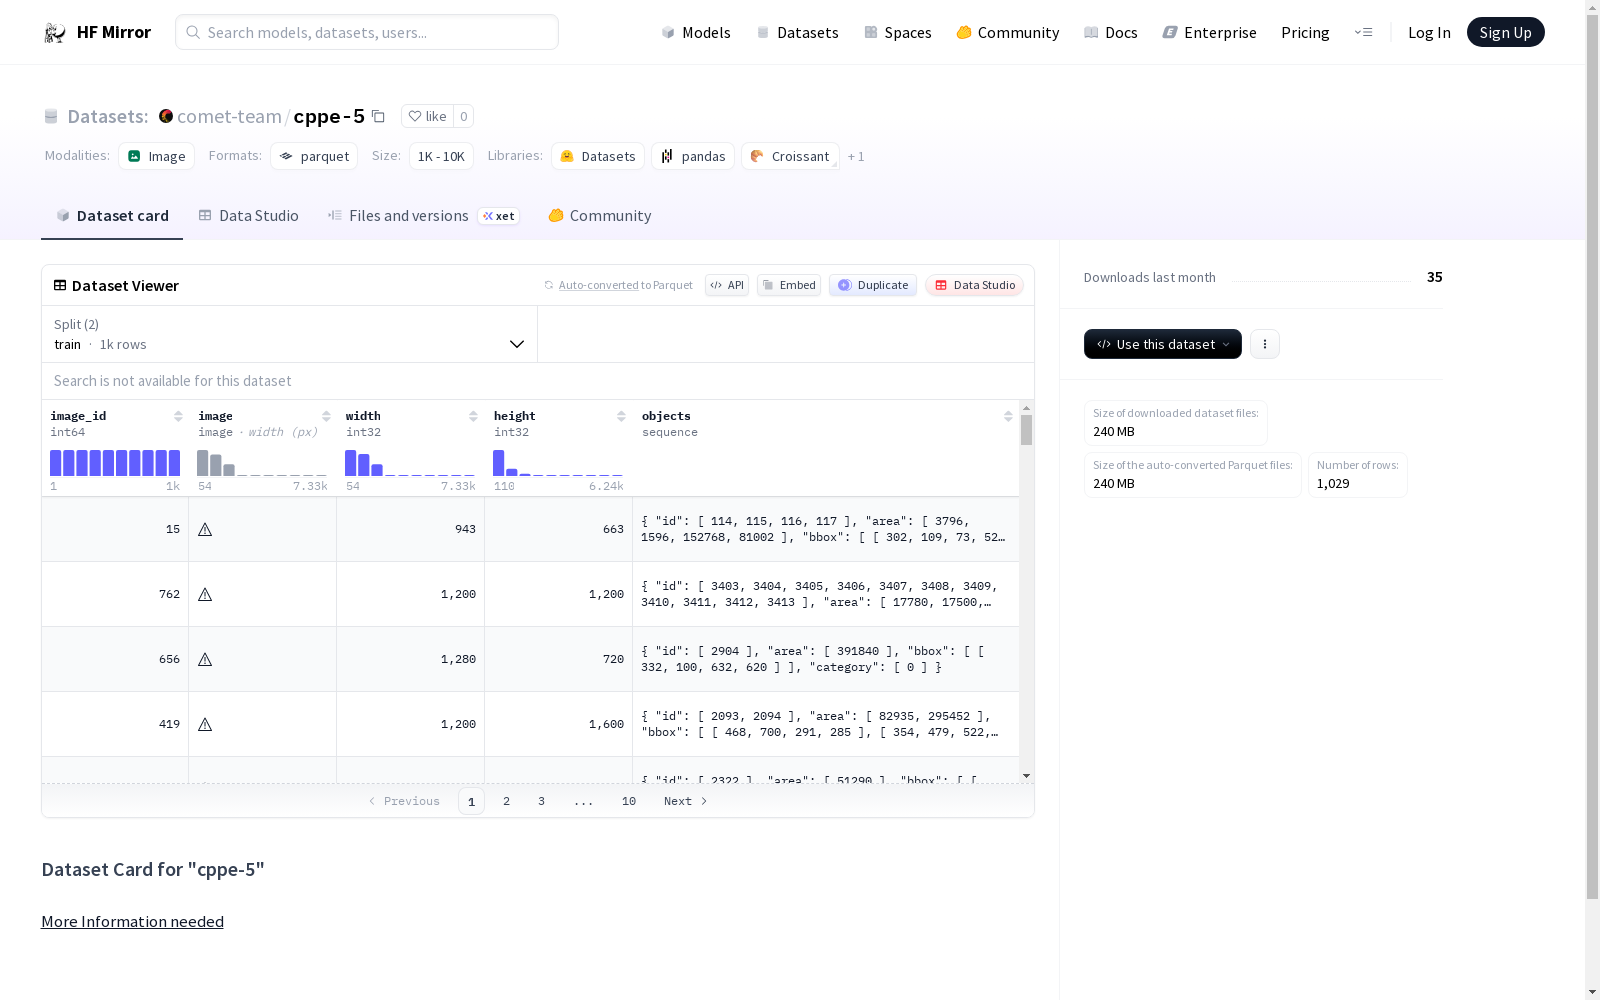Screen dimensions: 1600x1000
Task: Filter by Image modality tag
Action: 157,156
